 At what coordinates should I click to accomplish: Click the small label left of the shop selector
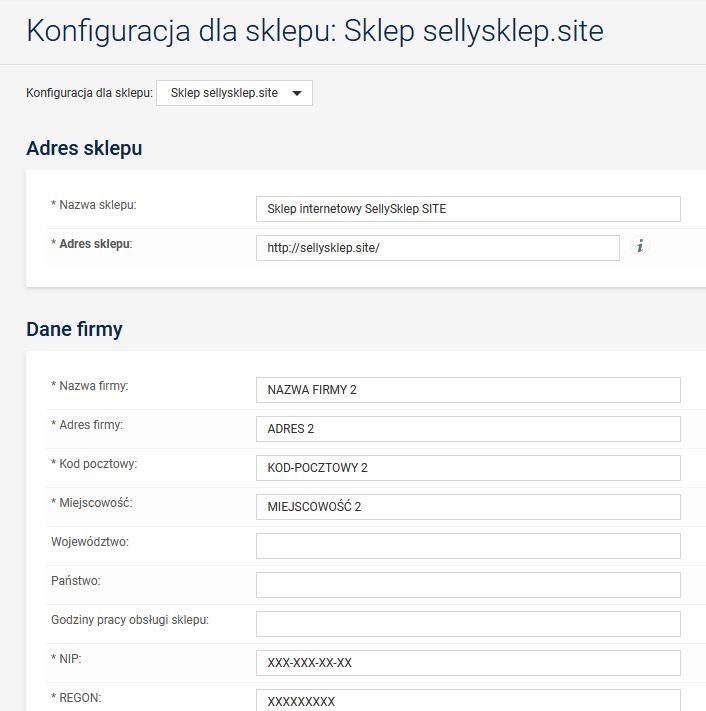[89, 93]
